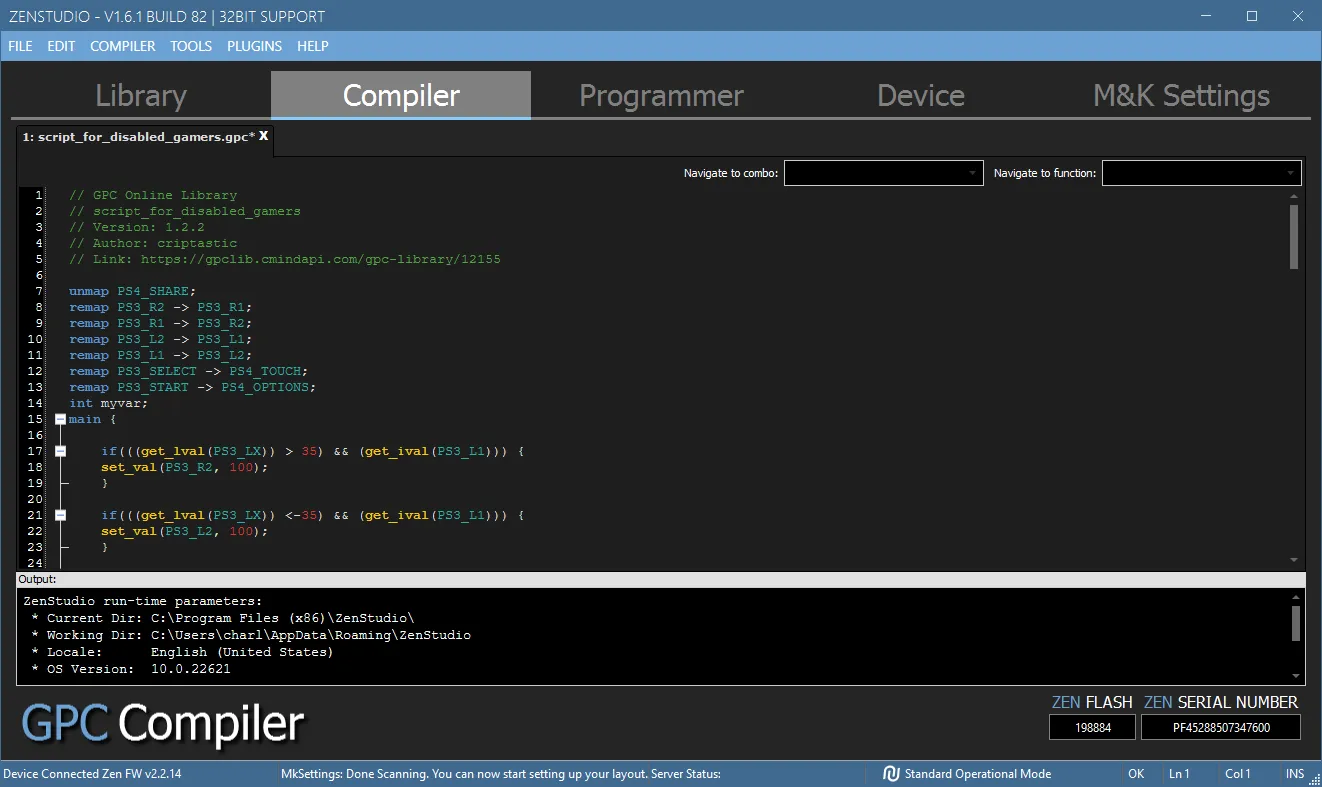Click the 'remap PS3_START -> PS4_OPTIONS;' line
The width and height of the screenshot is (1322, 787).
point(193,387)
